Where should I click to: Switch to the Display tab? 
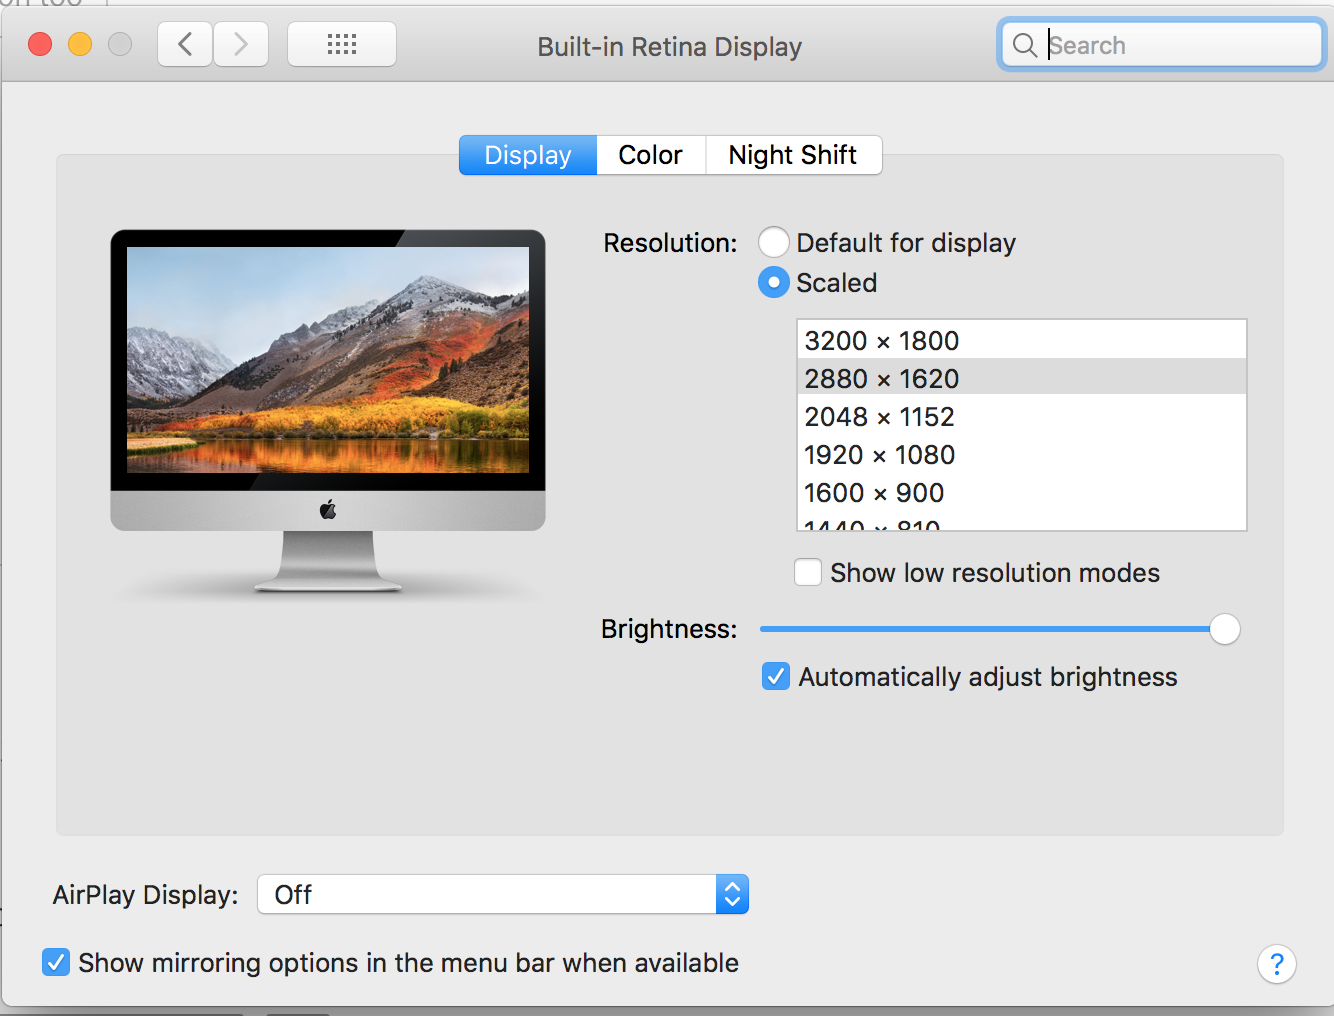click(x=528, y=155)
